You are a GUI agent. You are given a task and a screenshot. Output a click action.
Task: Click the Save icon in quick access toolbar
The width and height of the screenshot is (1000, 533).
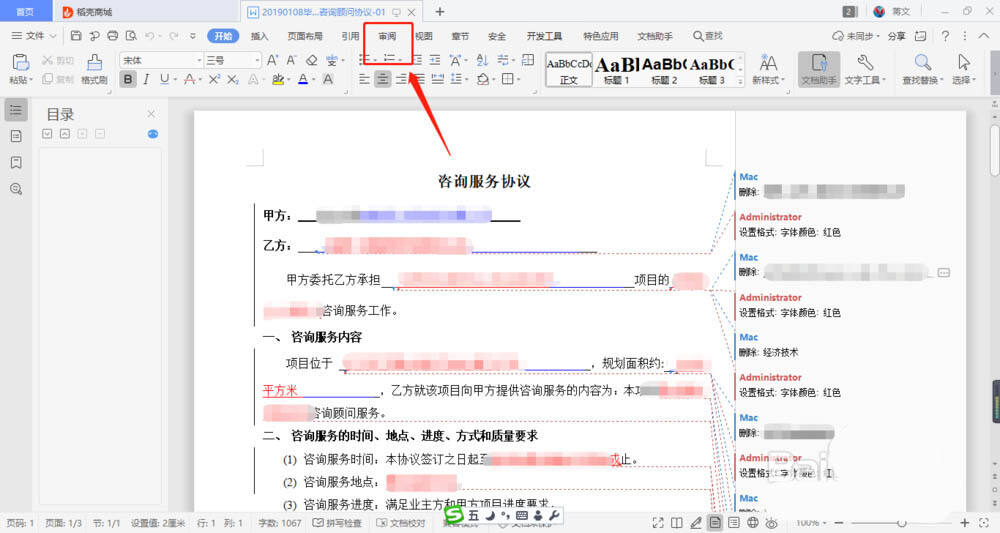pyautogui.click(x=76, y=36)
